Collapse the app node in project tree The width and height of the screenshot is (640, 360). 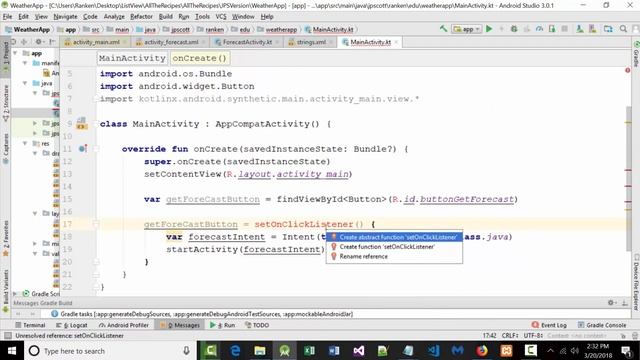(16, 53)
